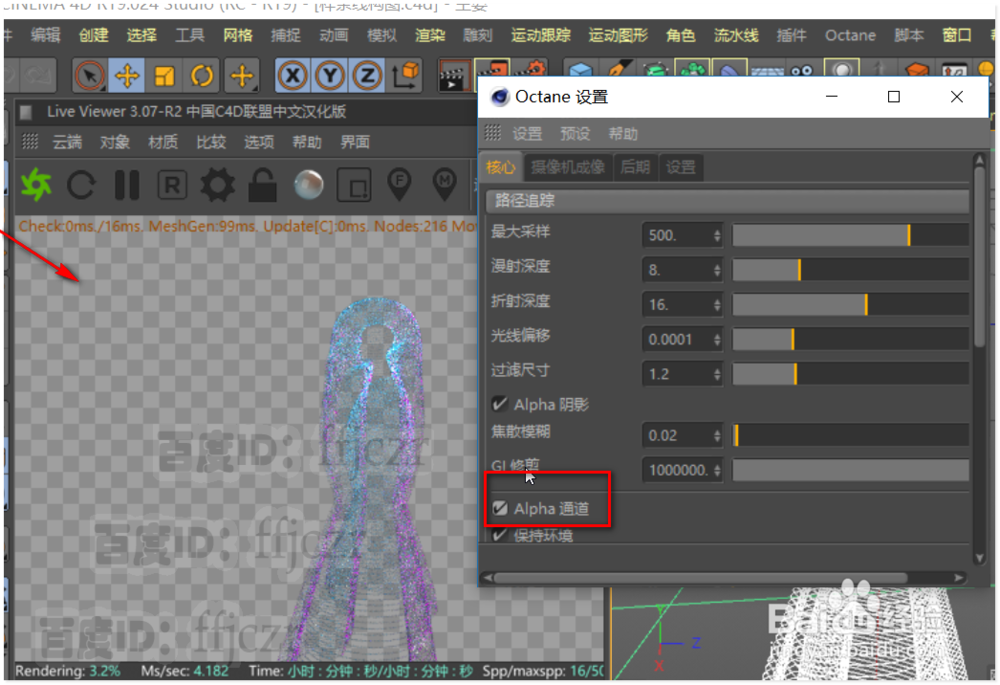This screenshot has height=685, width=1000.
Task: Activate the Rotate tool in toolbar
Action: click(x=202, y=76)
